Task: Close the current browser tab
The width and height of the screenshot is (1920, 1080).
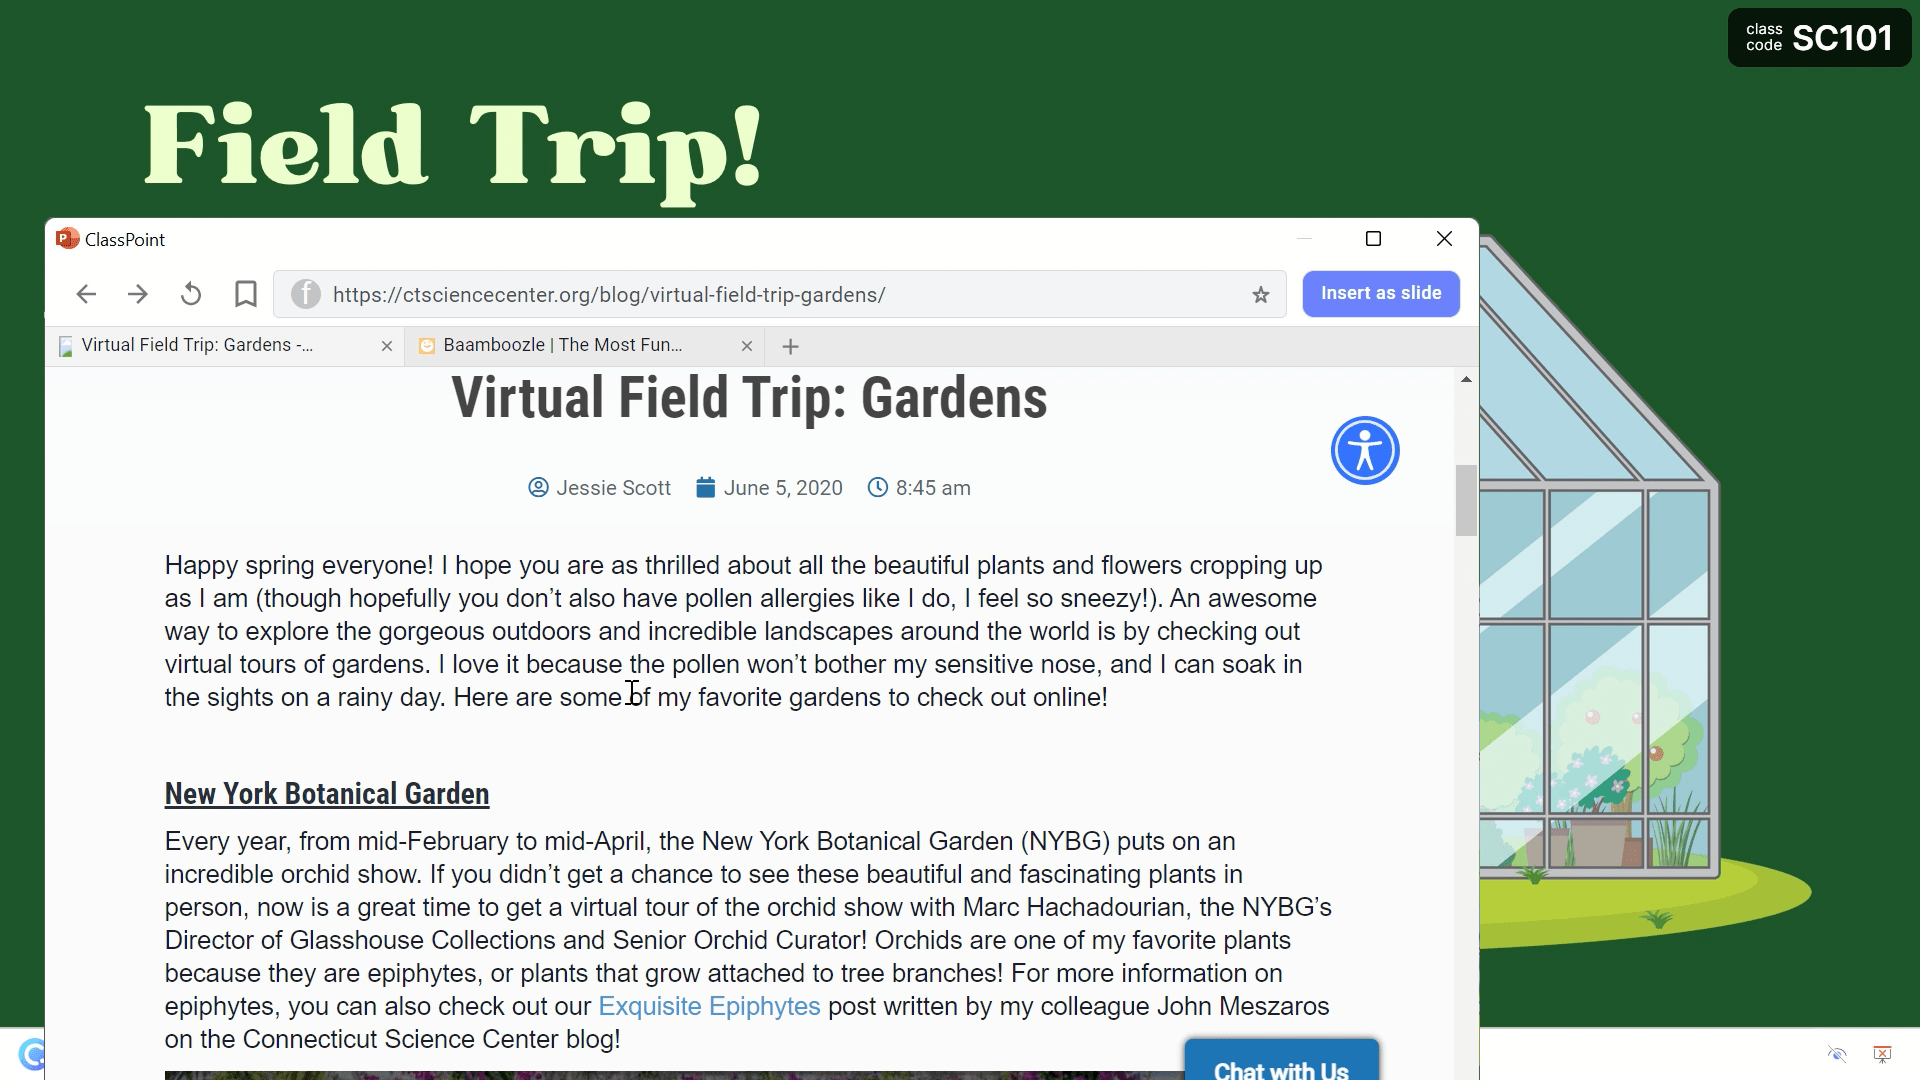Action: (x=386, y=345)
